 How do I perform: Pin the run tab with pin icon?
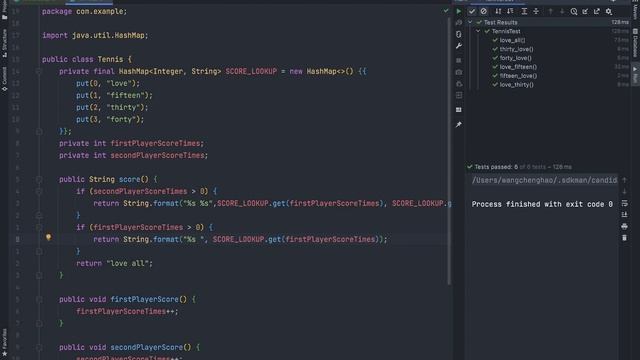click(x=459, y=124)
